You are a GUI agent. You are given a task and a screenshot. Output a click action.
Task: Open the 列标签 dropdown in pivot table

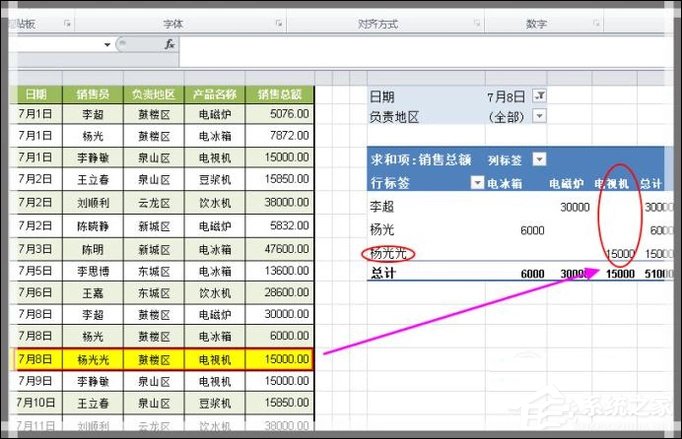[x=540, y=159]
